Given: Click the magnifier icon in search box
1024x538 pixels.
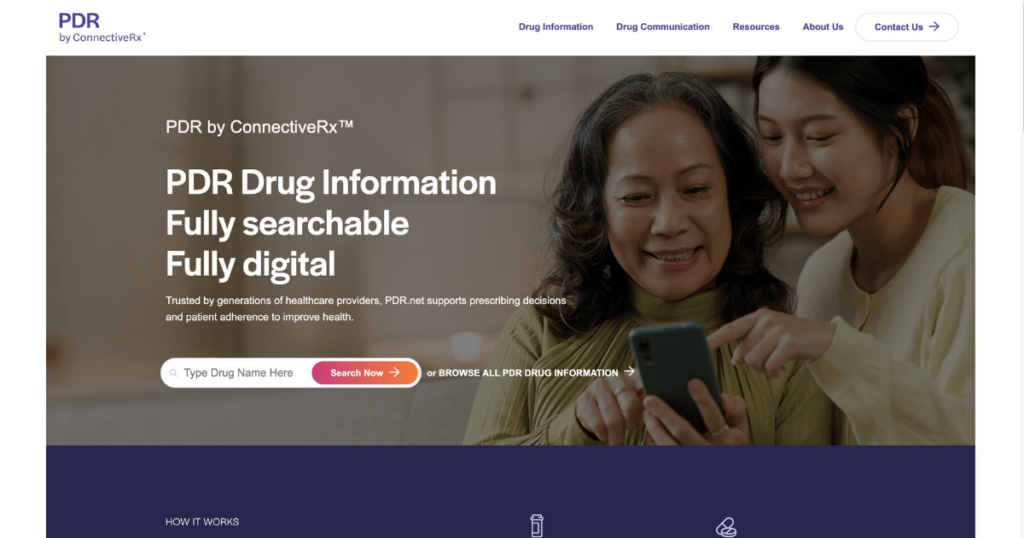Looking at the screenshot, I should [173, 373].
